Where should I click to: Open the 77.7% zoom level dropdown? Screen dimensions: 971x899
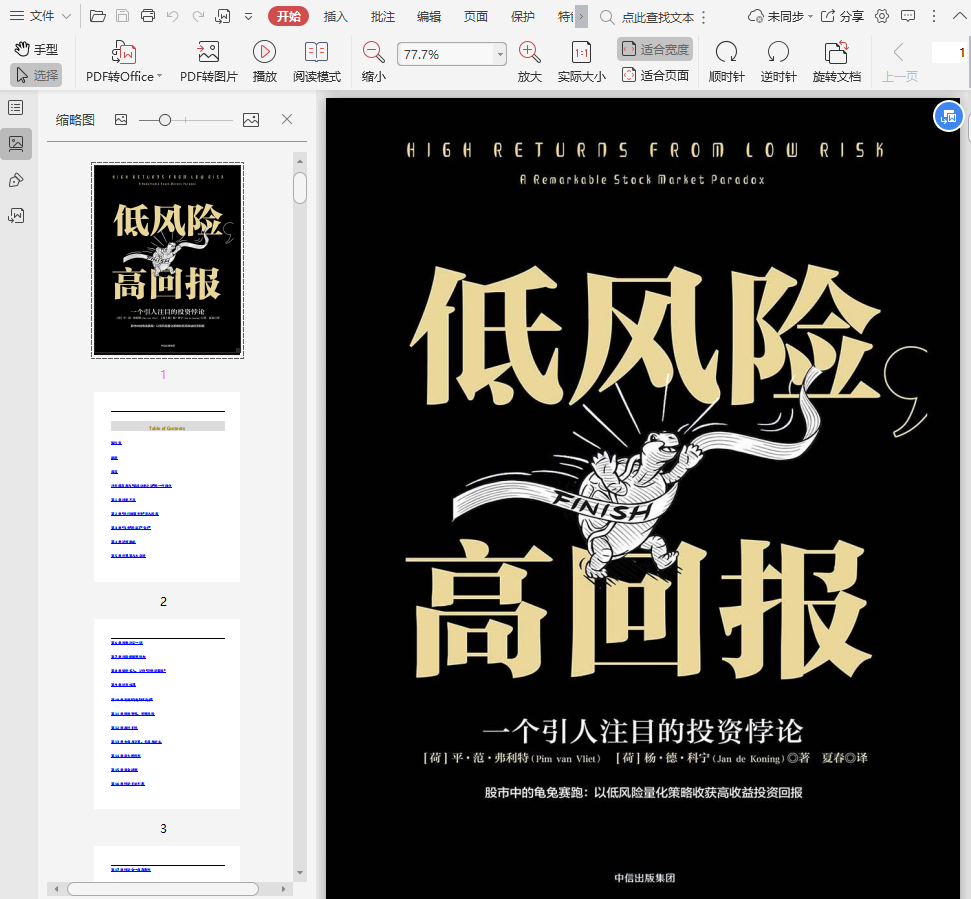pos(499,55)
